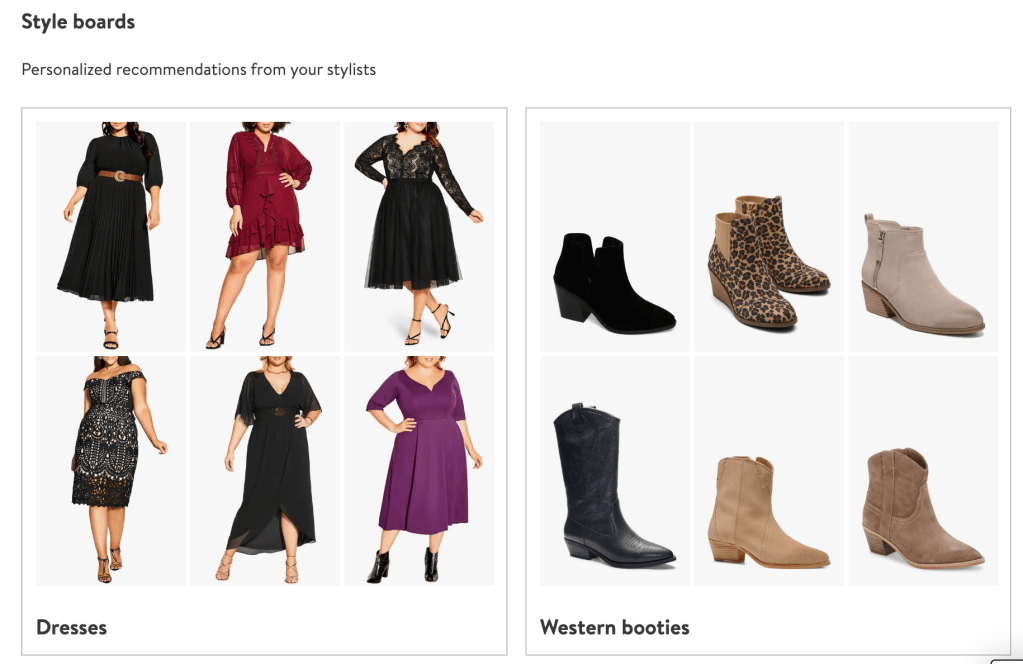
Task: Click the brown belt on pleated dress
Action: [120, 176]
